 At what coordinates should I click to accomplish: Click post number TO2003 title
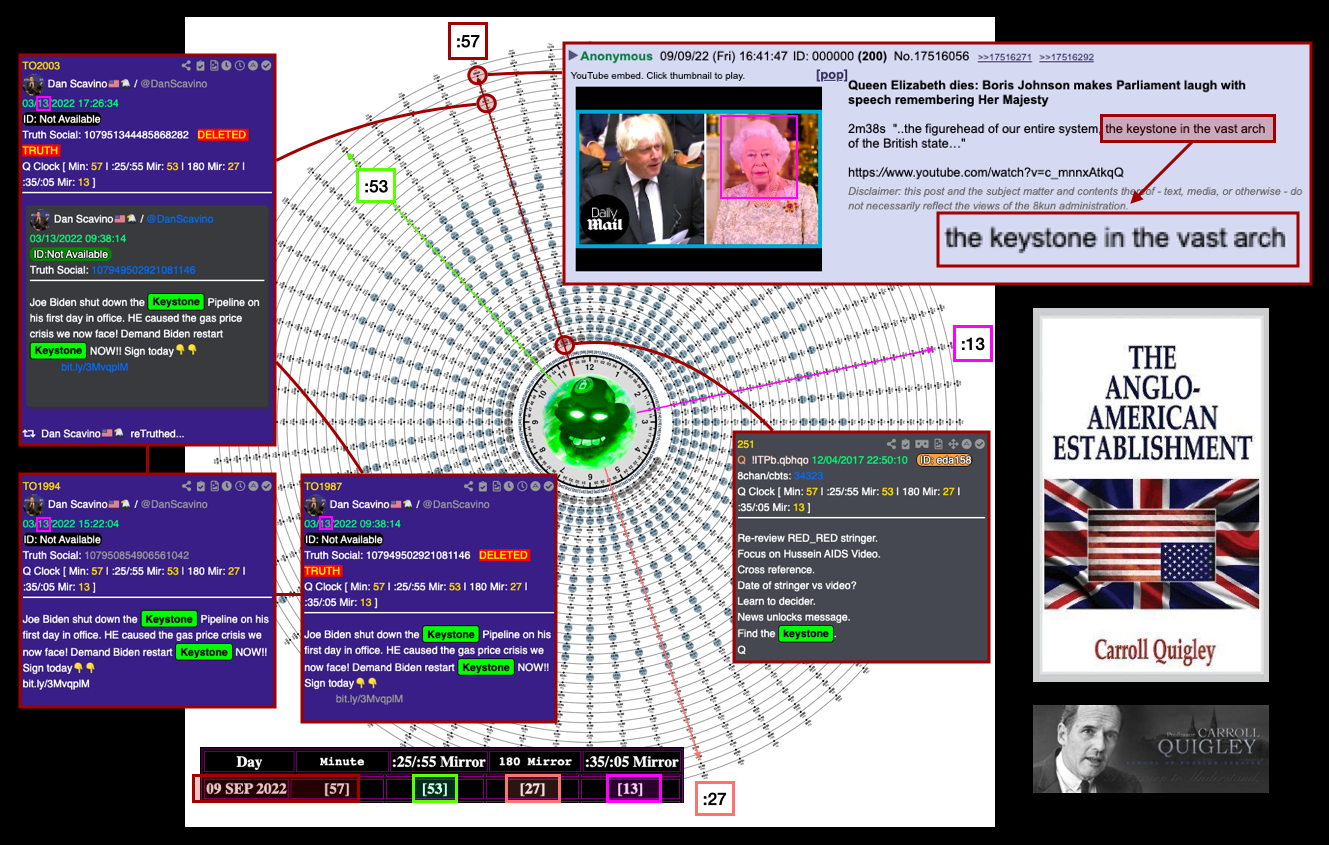click(41, 66)
